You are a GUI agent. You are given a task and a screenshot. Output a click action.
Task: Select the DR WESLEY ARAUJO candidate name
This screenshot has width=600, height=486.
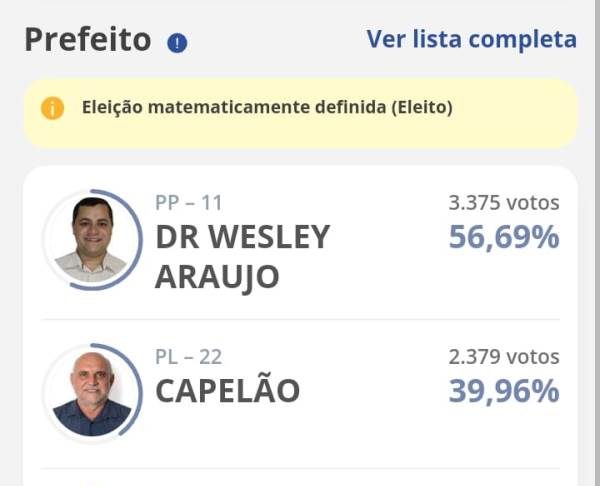242,256
